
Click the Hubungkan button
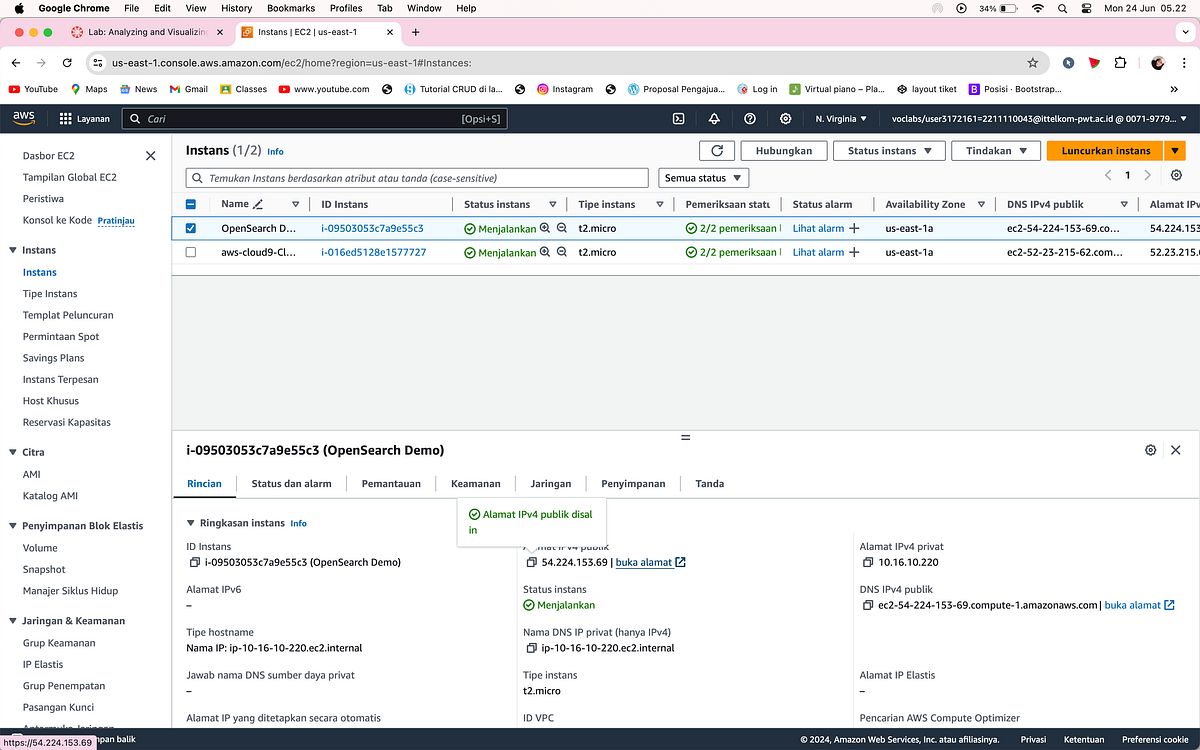tap(782, 150)
